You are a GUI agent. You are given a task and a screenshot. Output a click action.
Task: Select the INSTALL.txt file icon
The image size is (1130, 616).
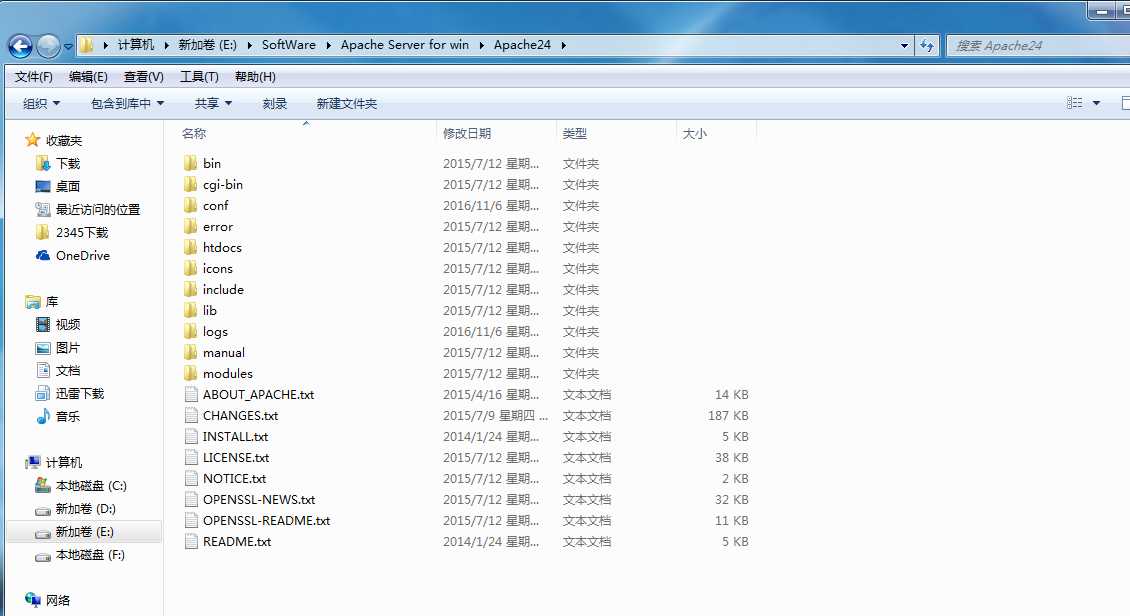pos(191,437)
